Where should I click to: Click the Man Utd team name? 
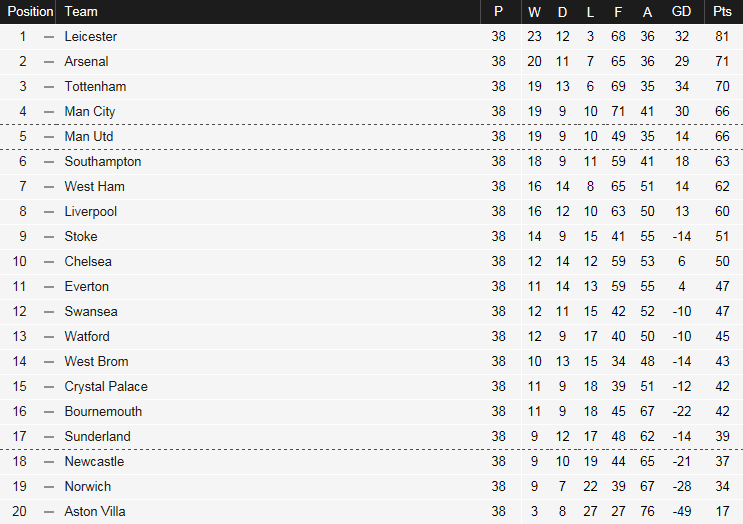(89, 136)
